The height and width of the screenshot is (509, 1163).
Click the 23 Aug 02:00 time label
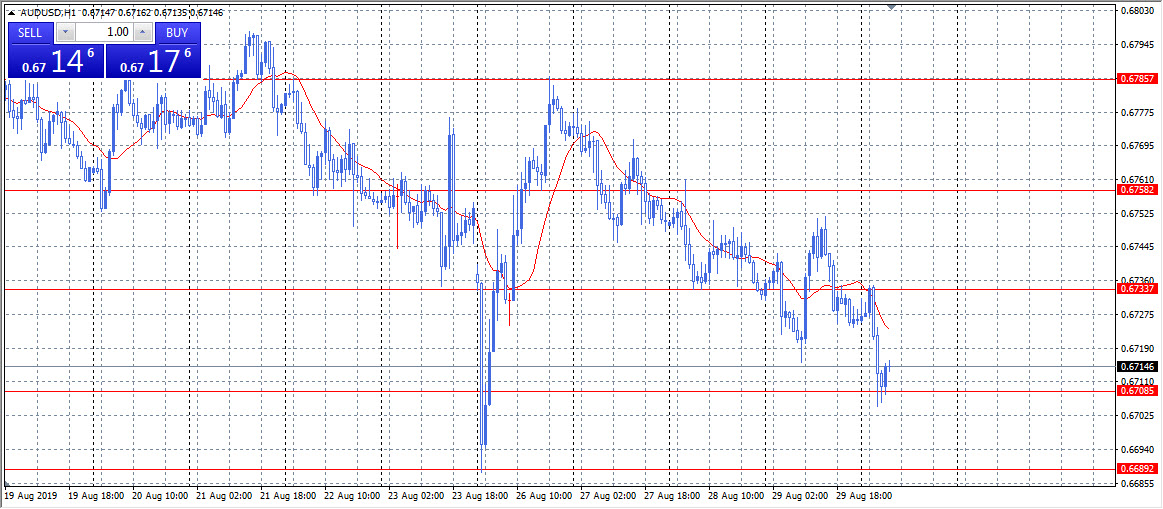click(x=418, y=494)
